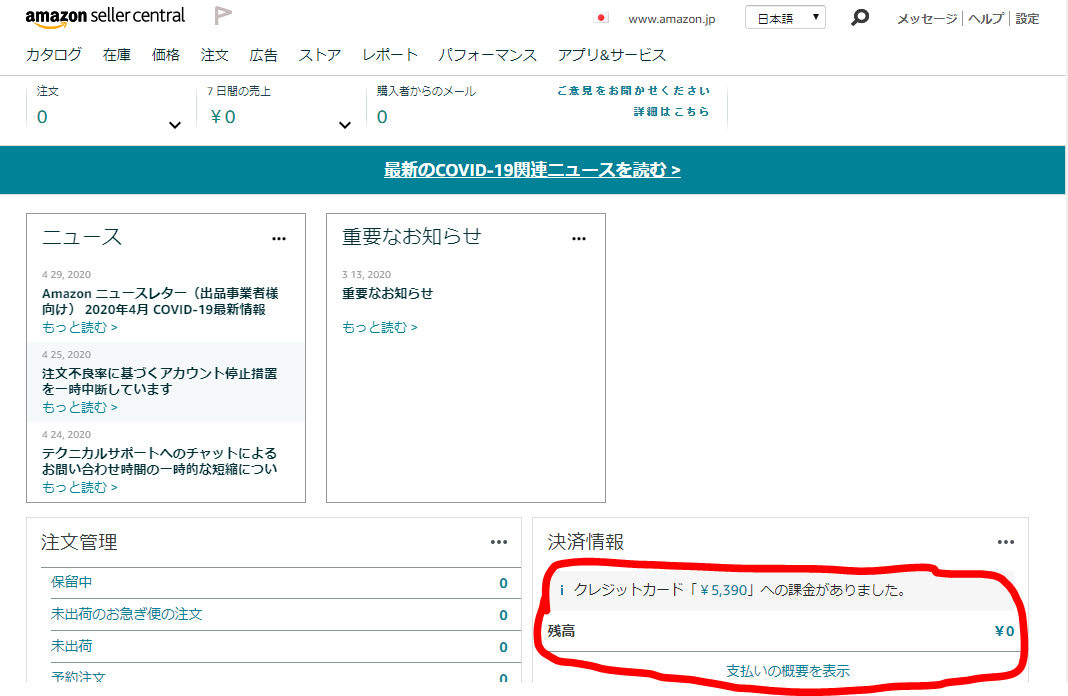Viewport: 1068px width, 696px height.
Task: Open the テクニカルサポート chat news headline
Action: [159, 461]
